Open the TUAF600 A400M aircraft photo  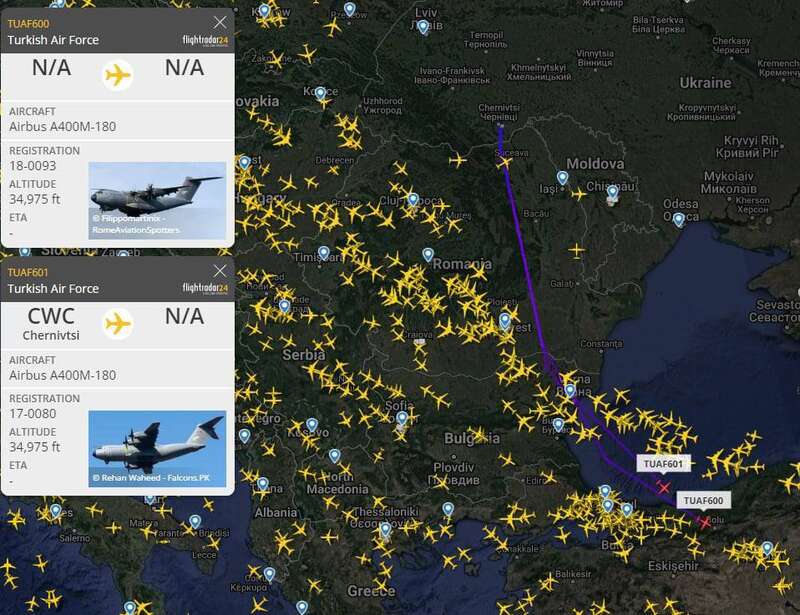[157, 201]
